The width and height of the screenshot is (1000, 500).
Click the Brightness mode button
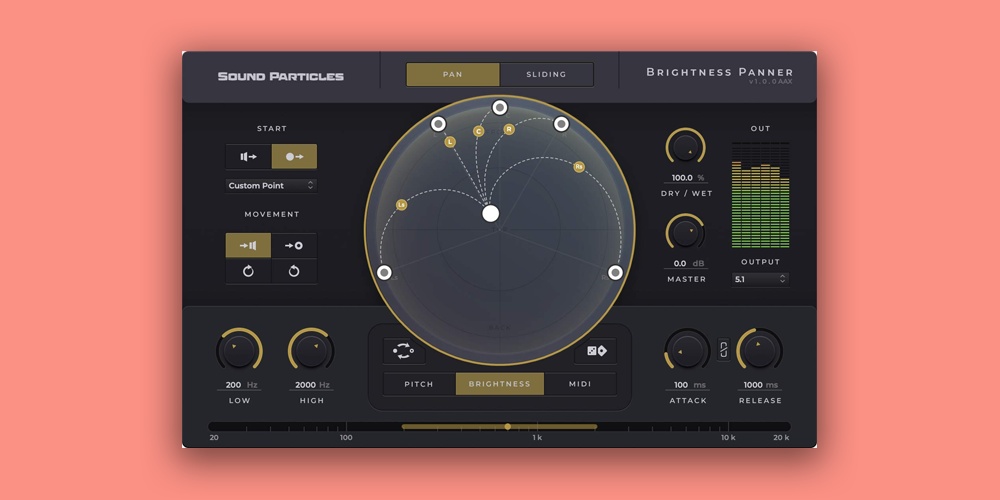(500, 384)
